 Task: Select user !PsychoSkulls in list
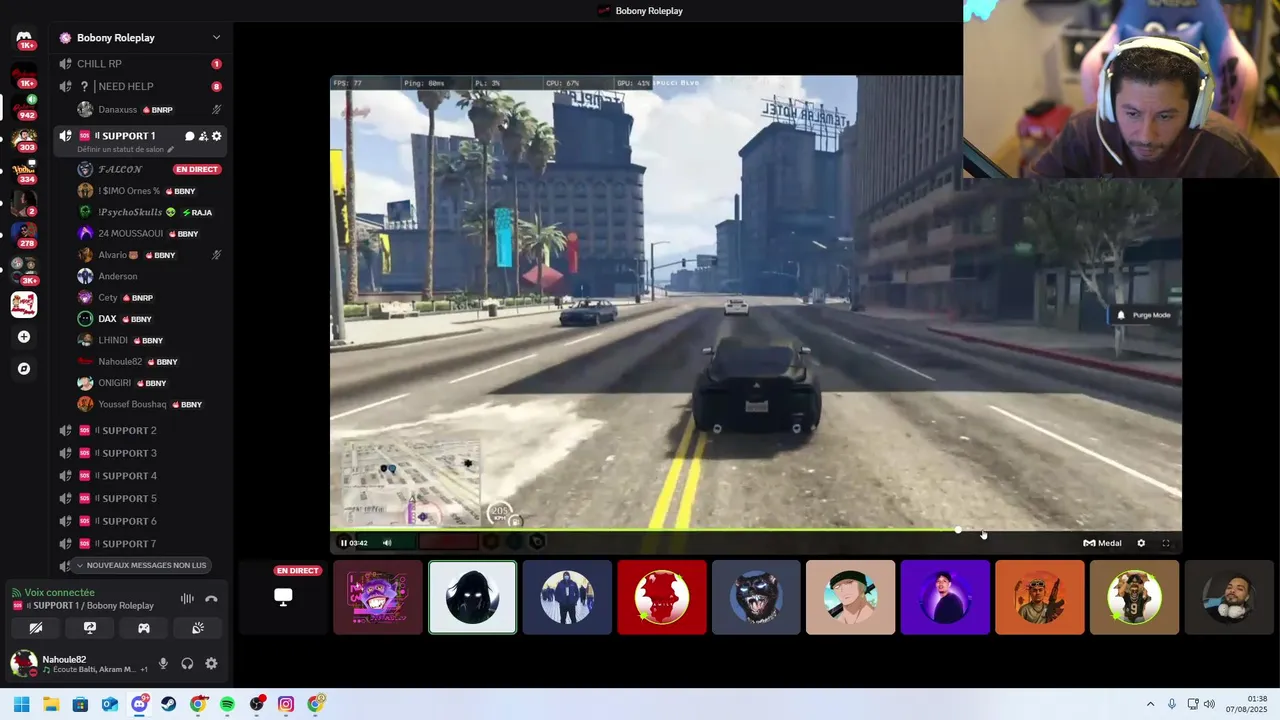(149, 212)
